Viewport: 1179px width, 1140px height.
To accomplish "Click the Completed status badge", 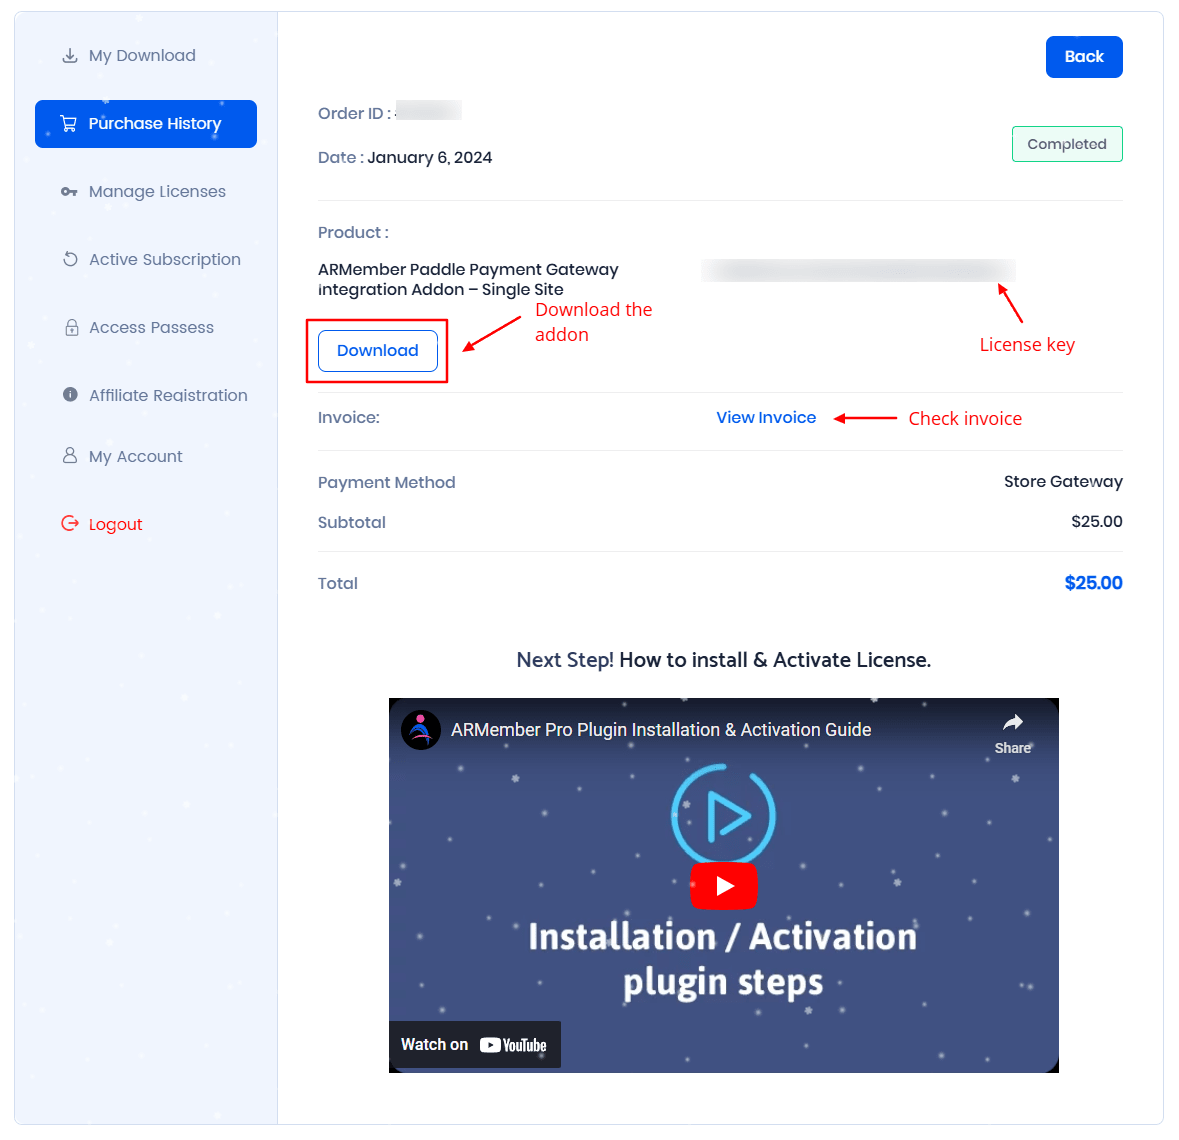I will (1067, 144).
